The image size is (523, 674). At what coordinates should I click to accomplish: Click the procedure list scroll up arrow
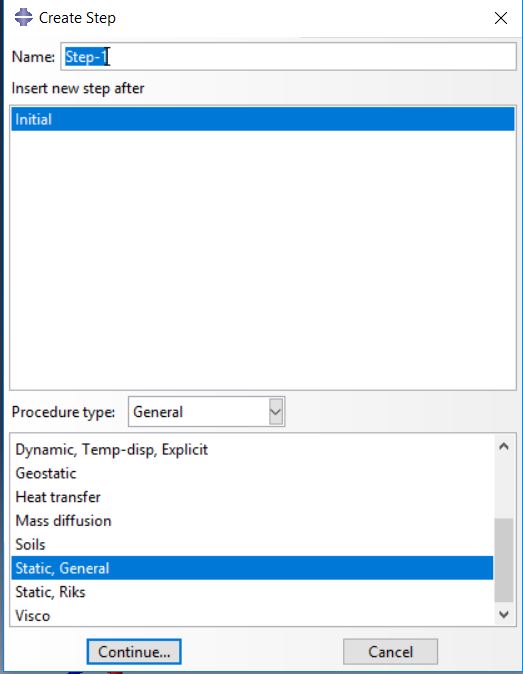(504, 446)
